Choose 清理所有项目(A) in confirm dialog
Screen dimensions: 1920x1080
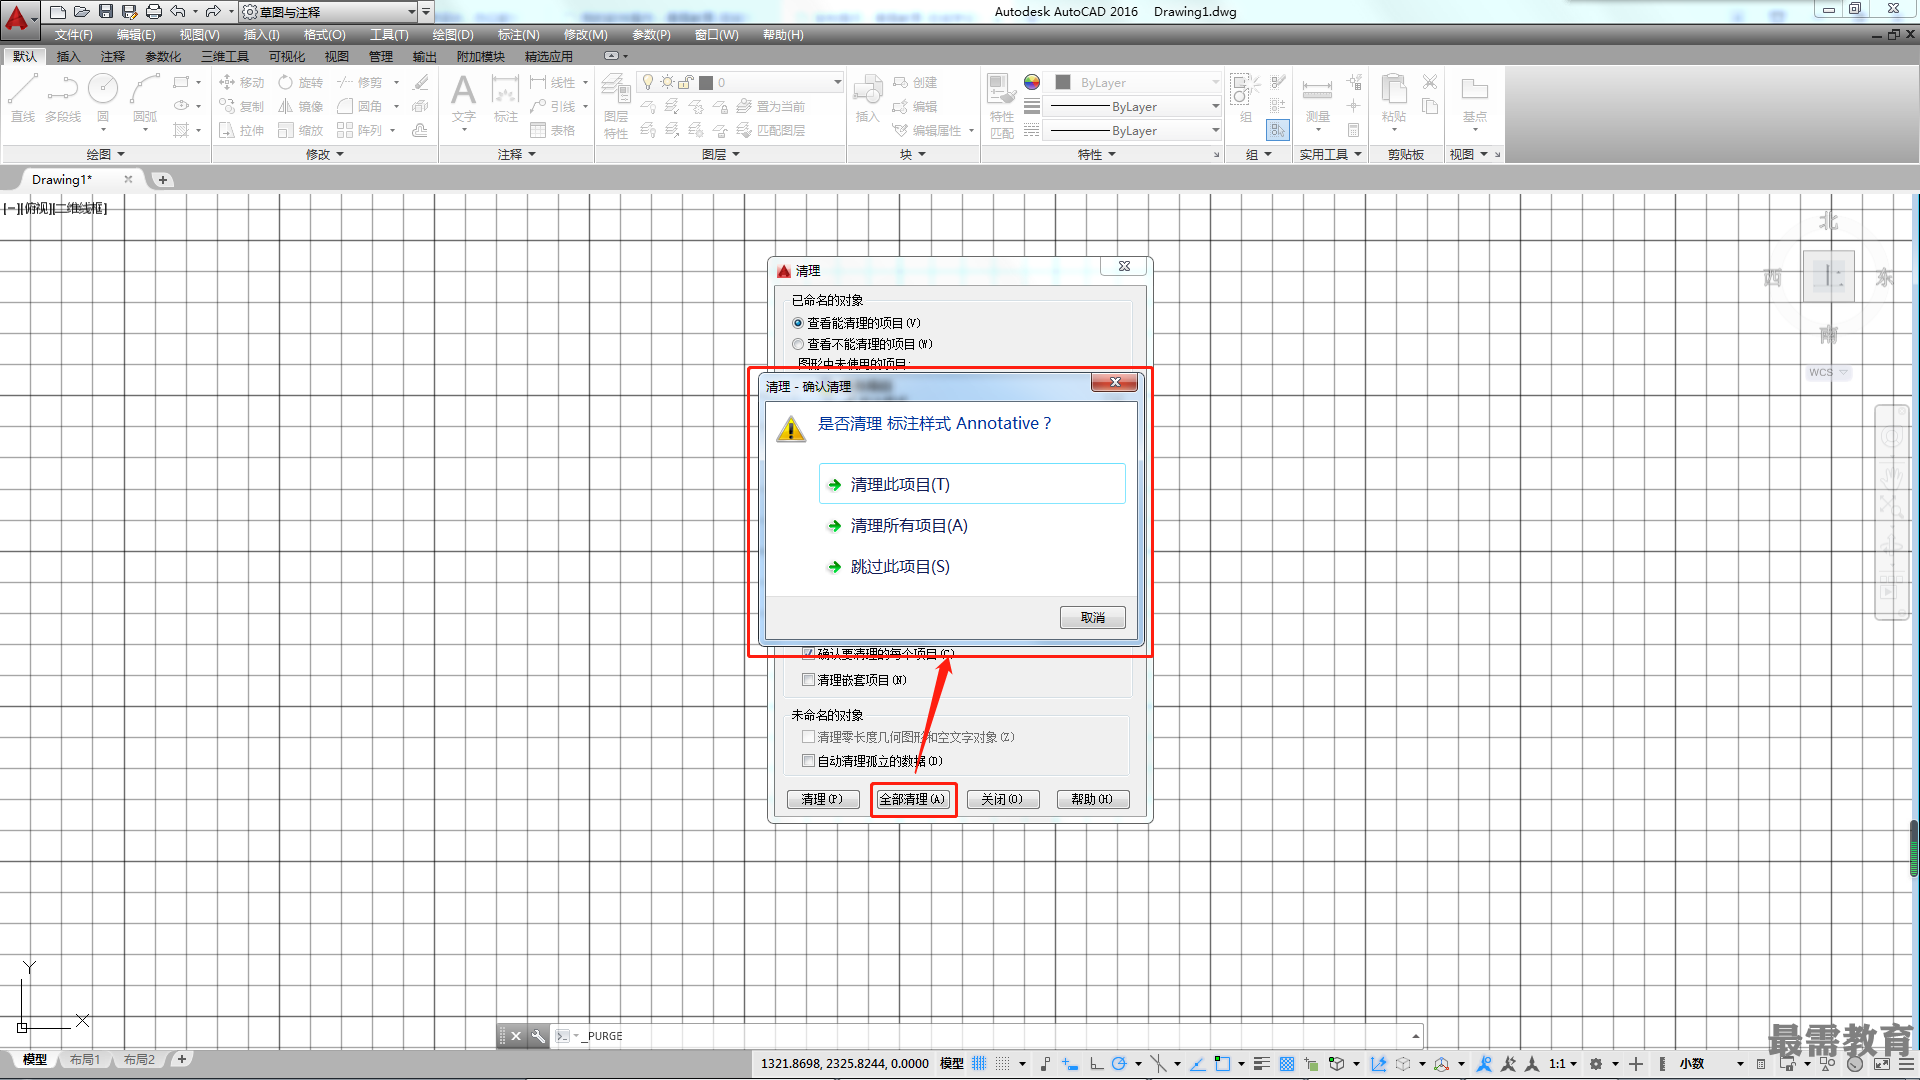pyautogui.click(x=972, y=525)
